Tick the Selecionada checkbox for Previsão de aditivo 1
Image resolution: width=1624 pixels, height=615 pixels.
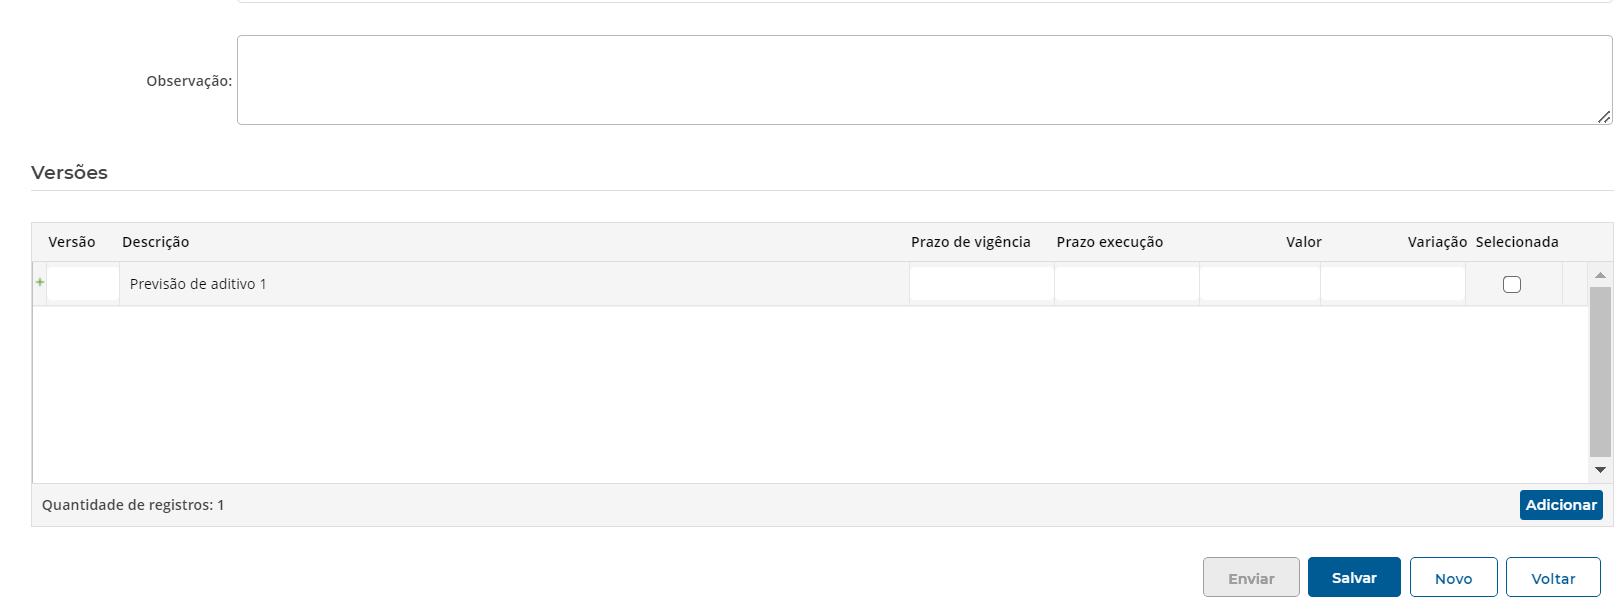[x=1512, y=285]
